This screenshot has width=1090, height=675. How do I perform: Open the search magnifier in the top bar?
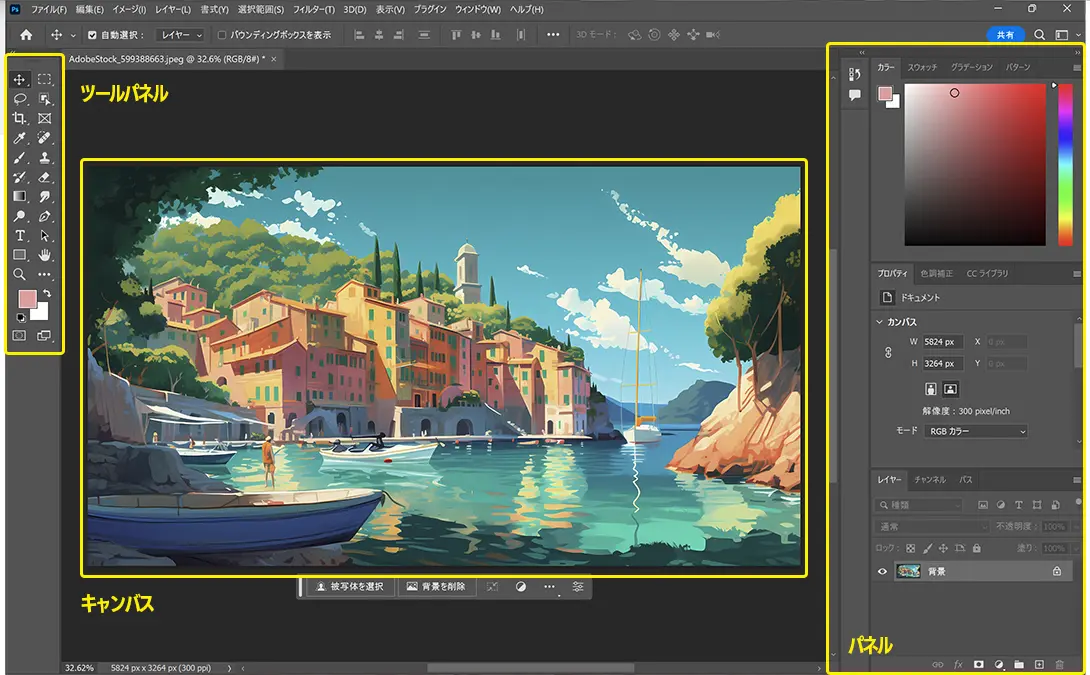click(x=1039, y=35)
